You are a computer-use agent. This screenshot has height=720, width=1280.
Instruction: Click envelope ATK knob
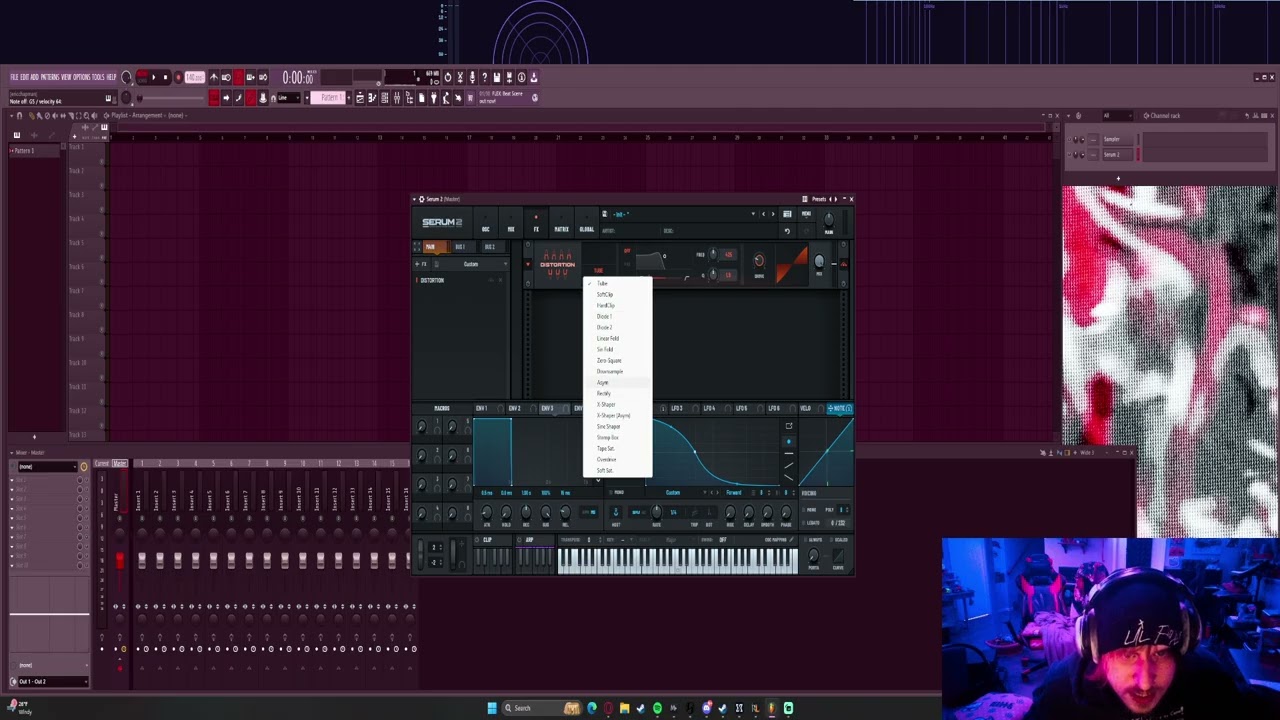pos(487,513)
